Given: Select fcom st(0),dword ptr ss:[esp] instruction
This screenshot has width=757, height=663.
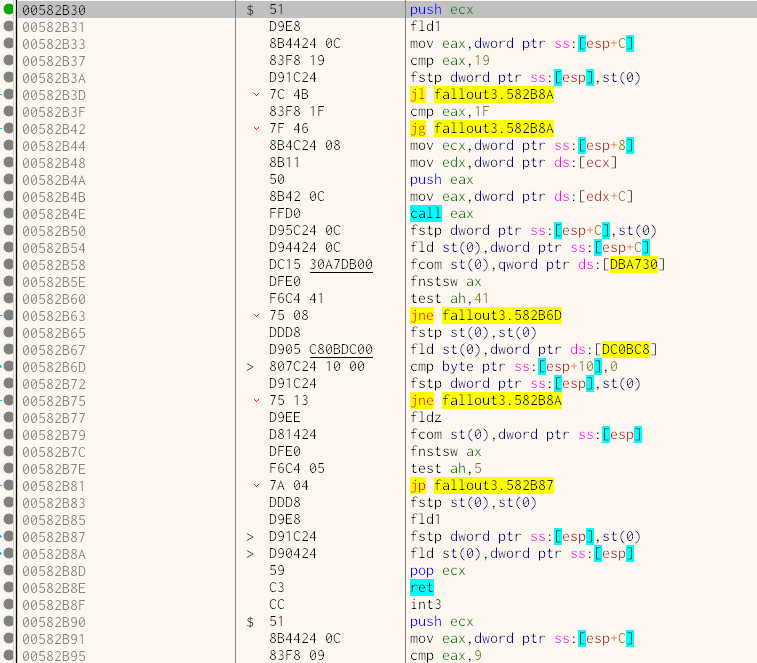Looking at the screenshot, I should click(x=526, y=435).
